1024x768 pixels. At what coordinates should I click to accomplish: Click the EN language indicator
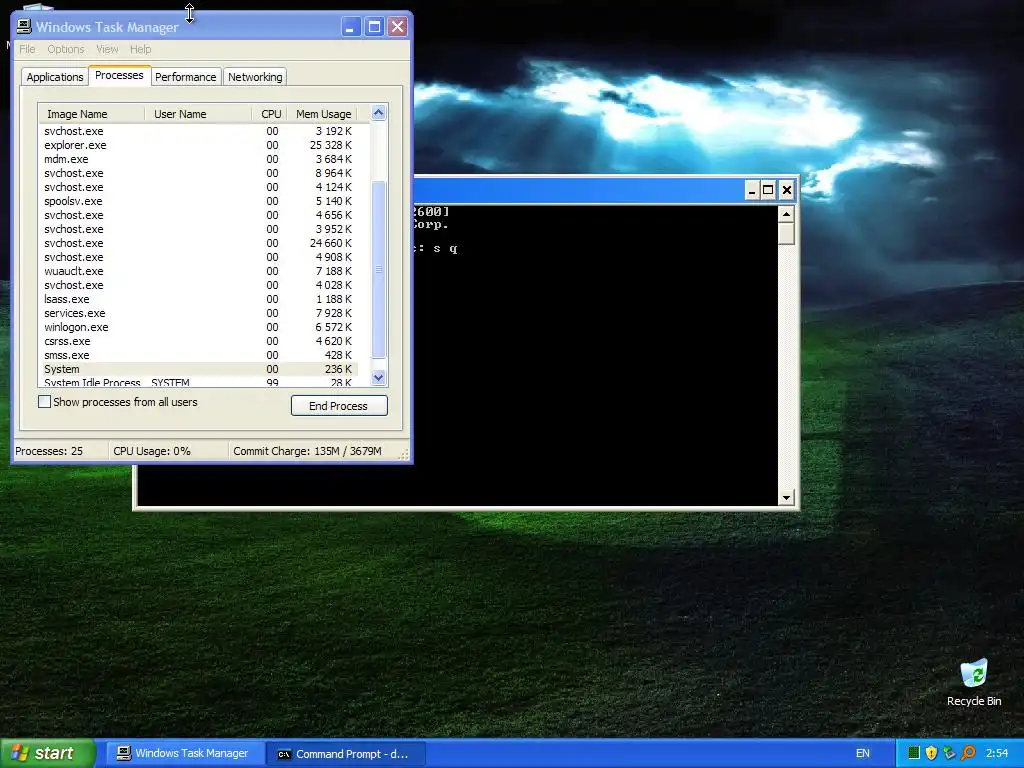click(x=863, y=753)
